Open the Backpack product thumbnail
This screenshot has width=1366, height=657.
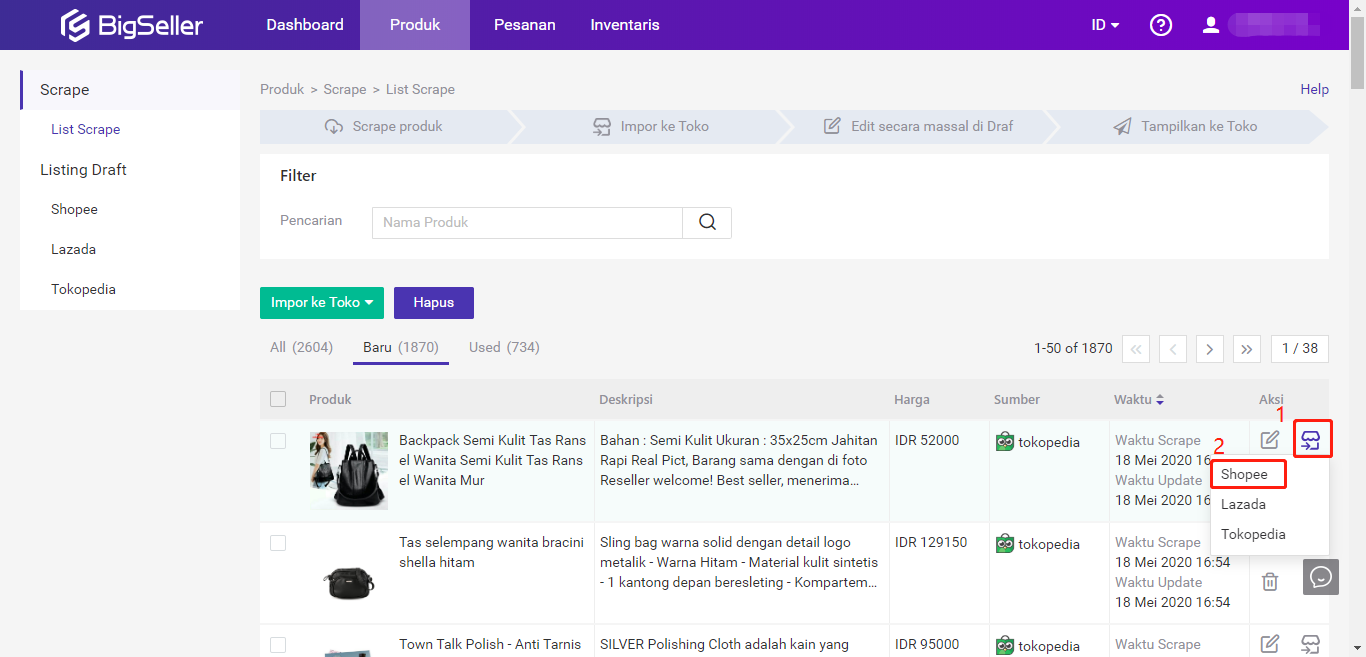pos(349,471)
